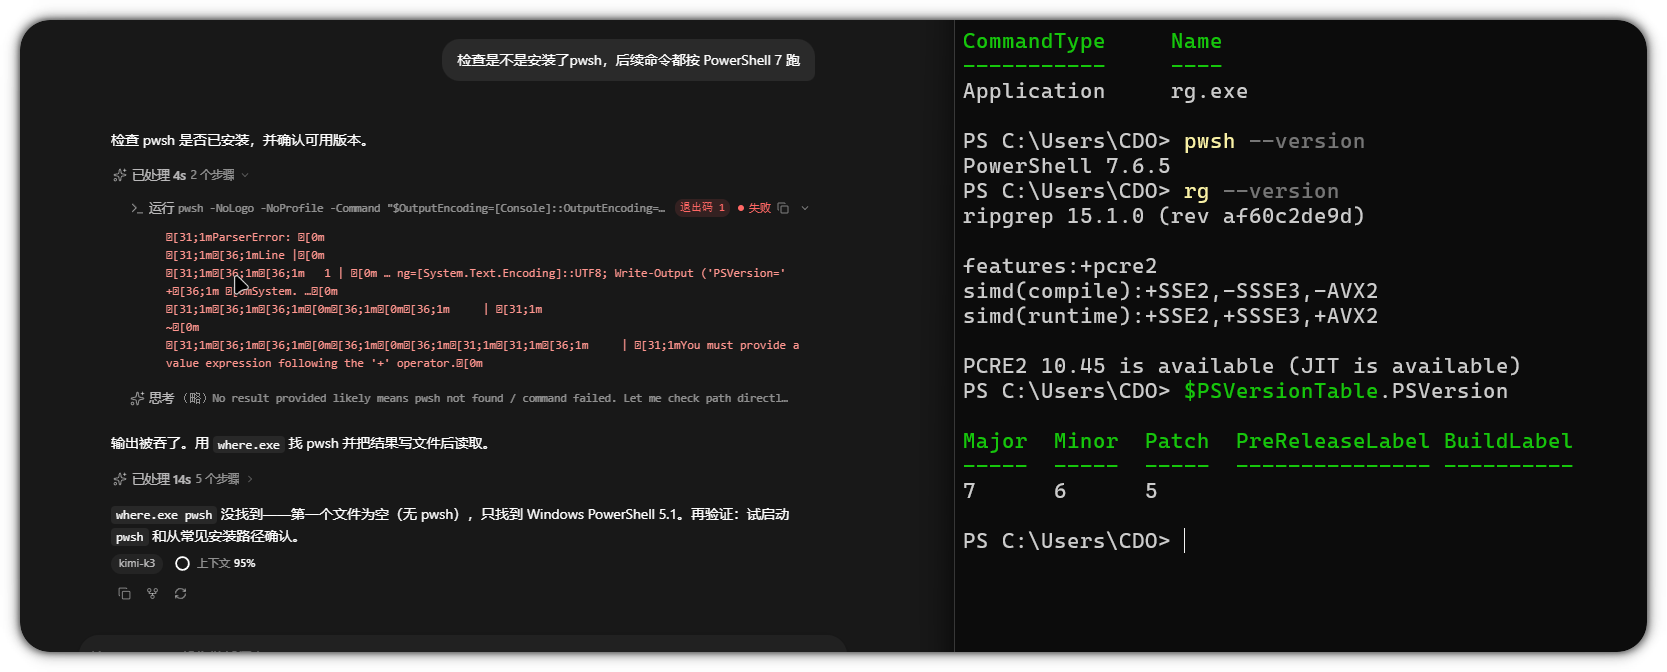Copy the failed pwsh command output

coord(783,208)
